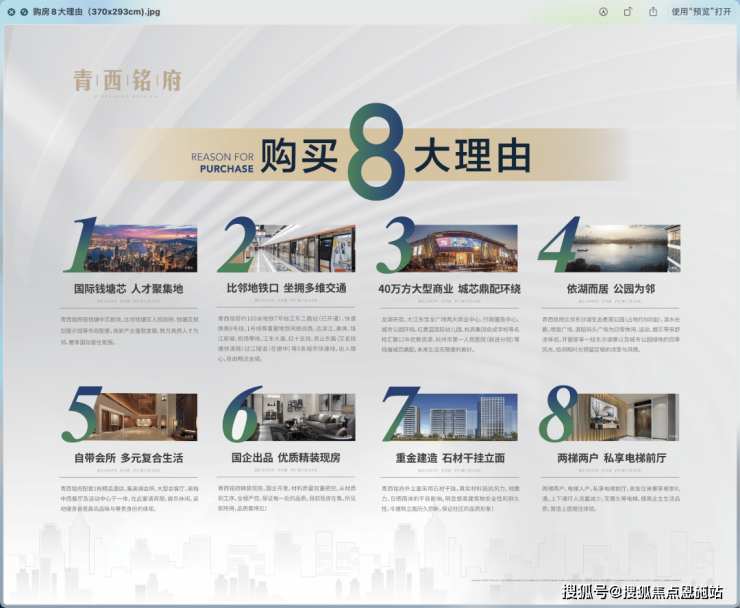
Task: Click the high-rise building photo beside number 7
Action: tap(467, 416)
